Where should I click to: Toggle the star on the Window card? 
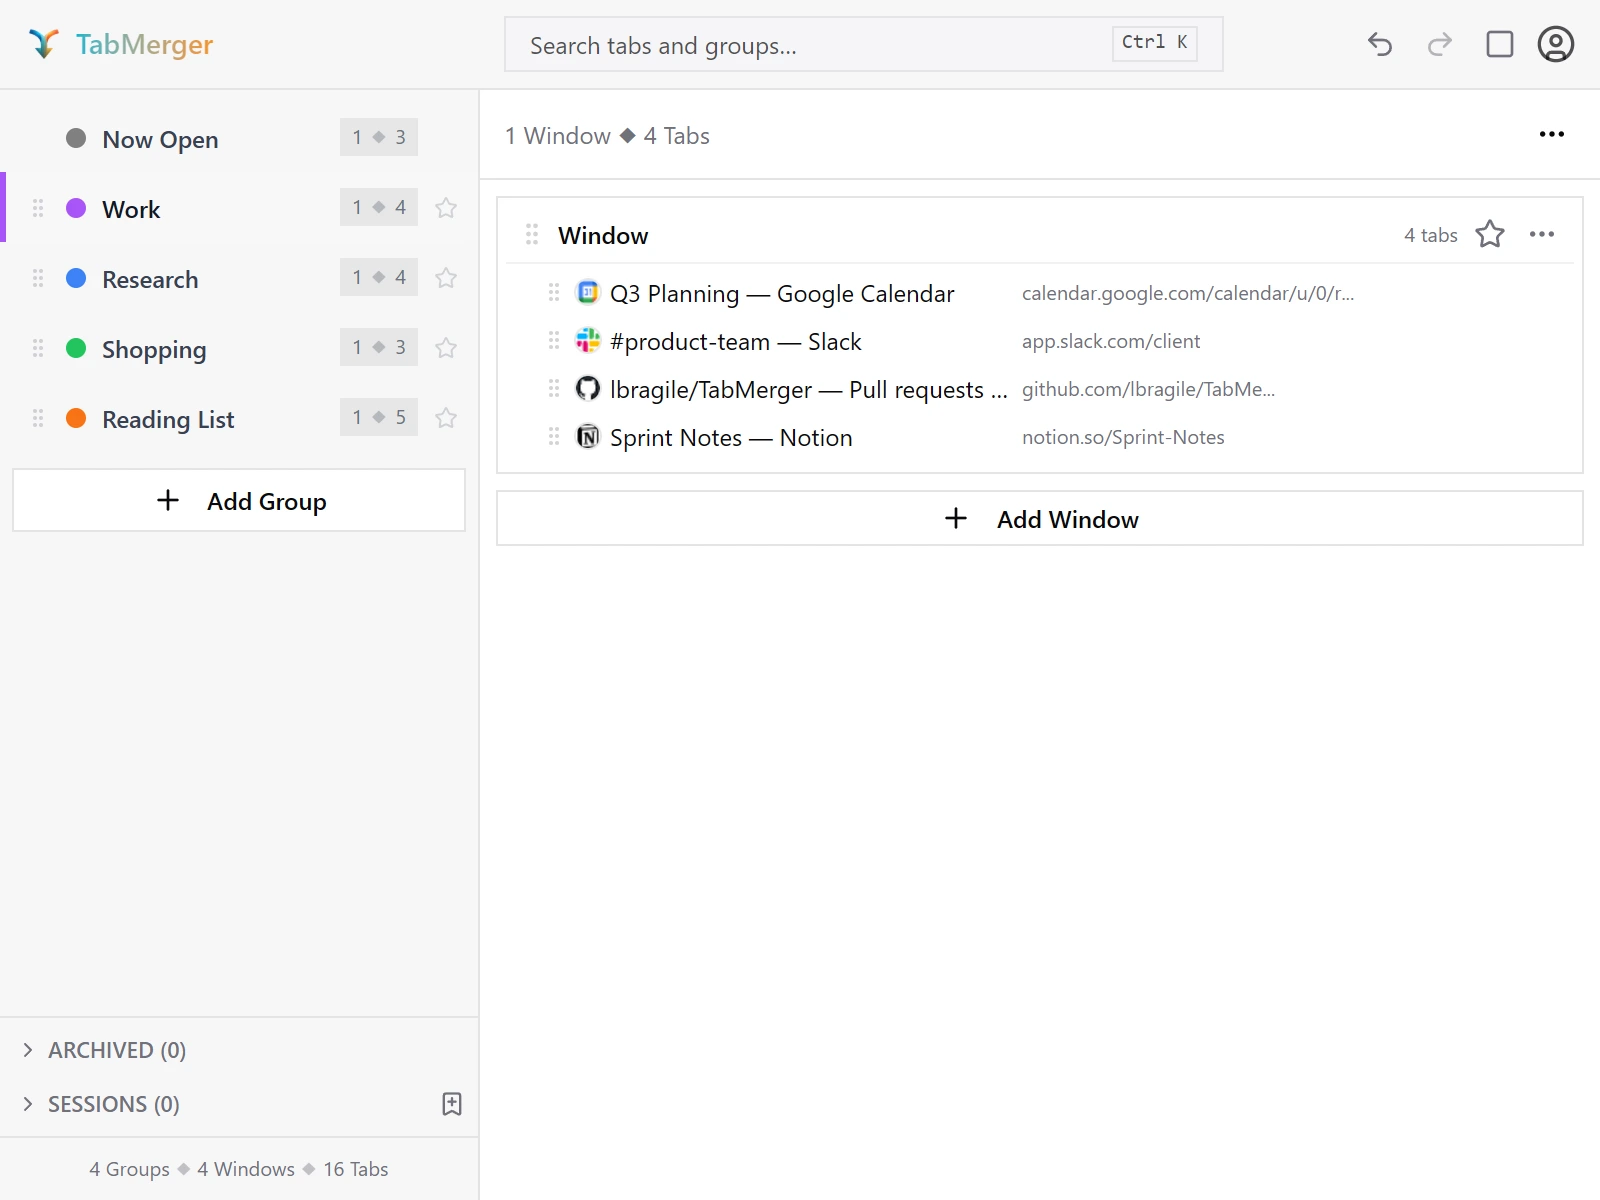pyautogui.click(x=1490, y=234)
